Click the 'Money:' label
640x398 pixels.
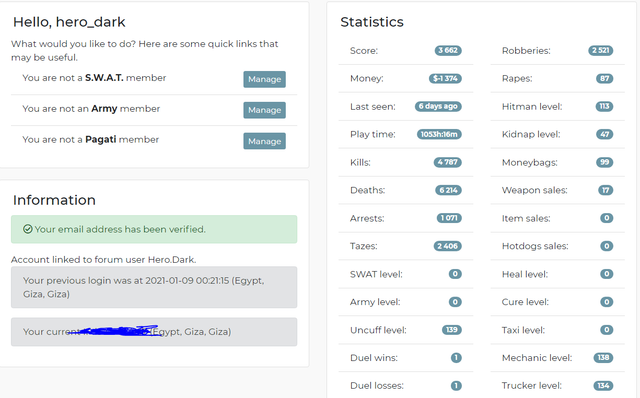point(367,78)
